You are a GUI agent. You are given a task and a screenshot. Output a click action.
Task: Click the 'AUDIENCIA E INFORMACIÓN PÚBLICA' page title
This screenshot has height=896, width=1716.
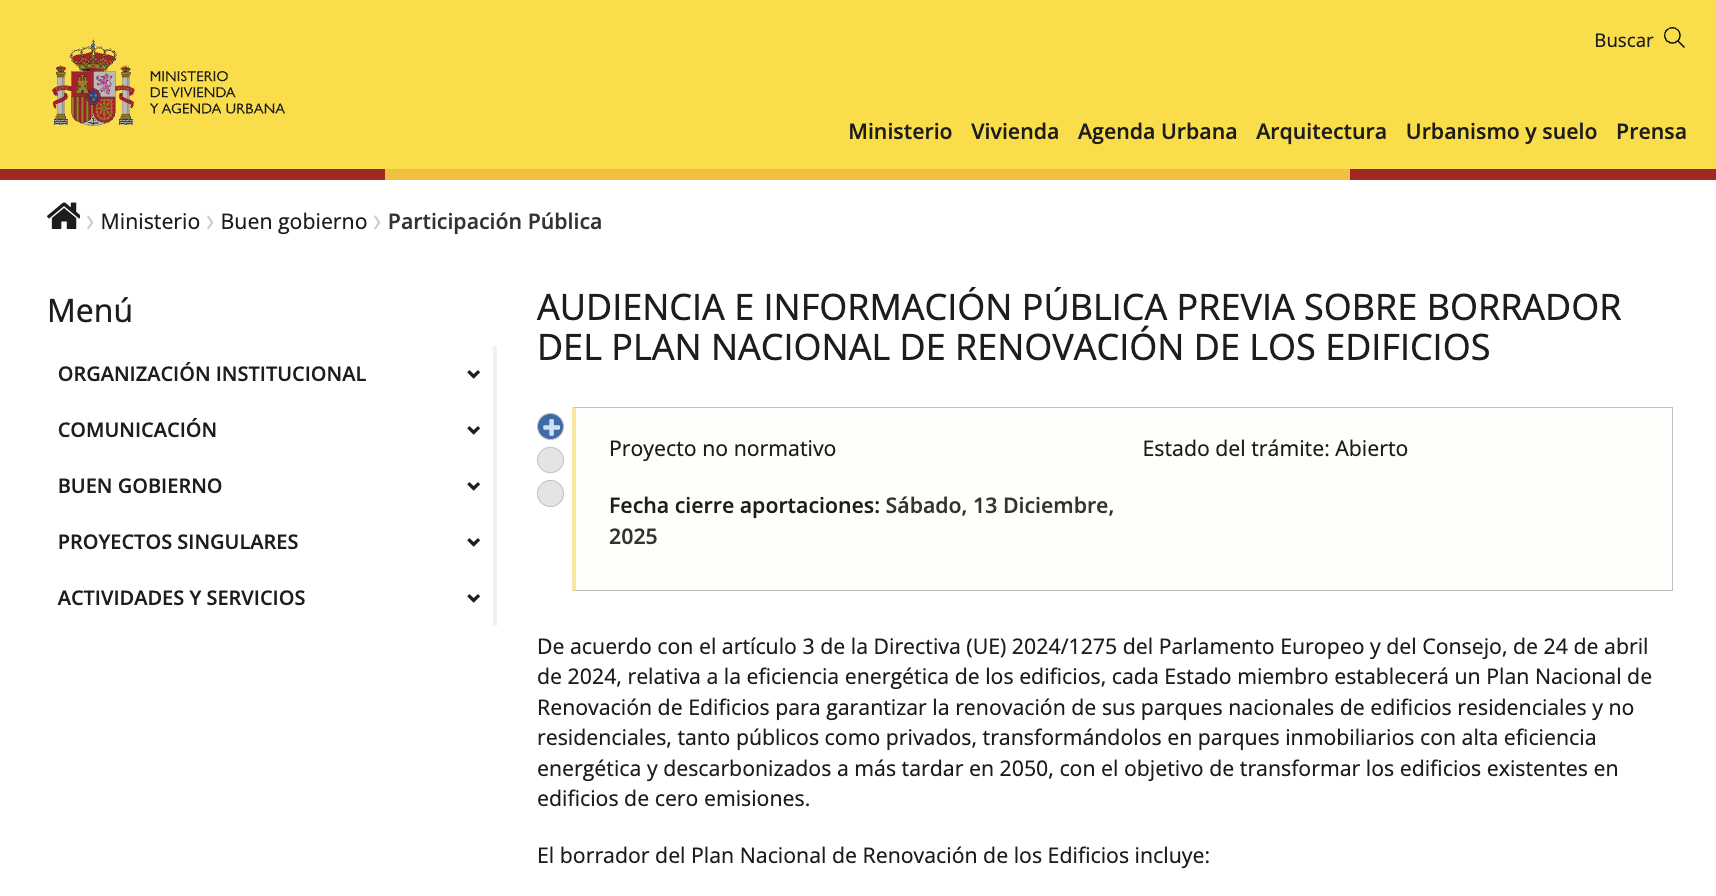1079,327
